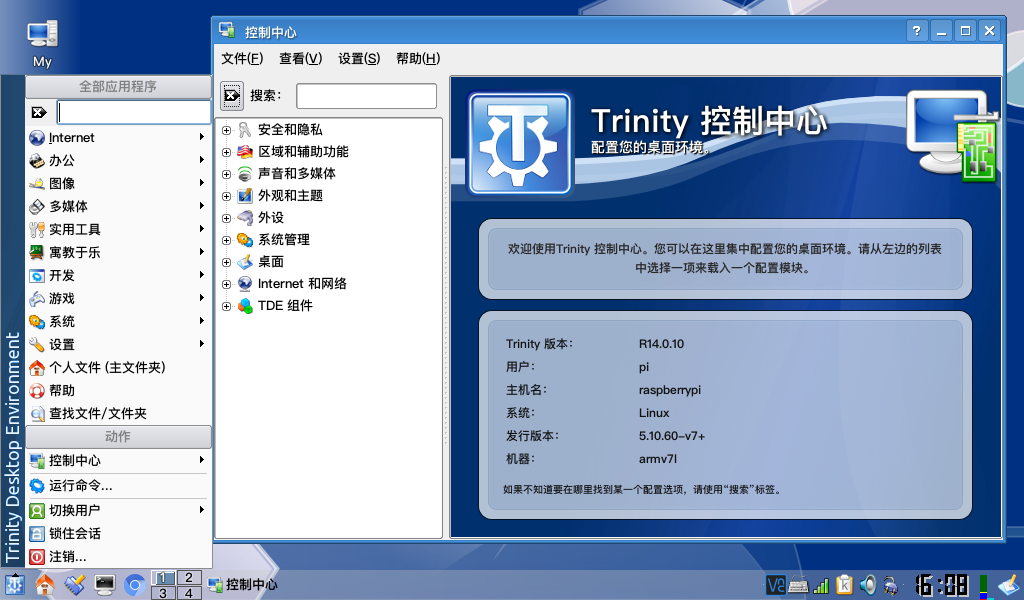Open the Klipper clipboard tray icon

click(x=844, y=585)
